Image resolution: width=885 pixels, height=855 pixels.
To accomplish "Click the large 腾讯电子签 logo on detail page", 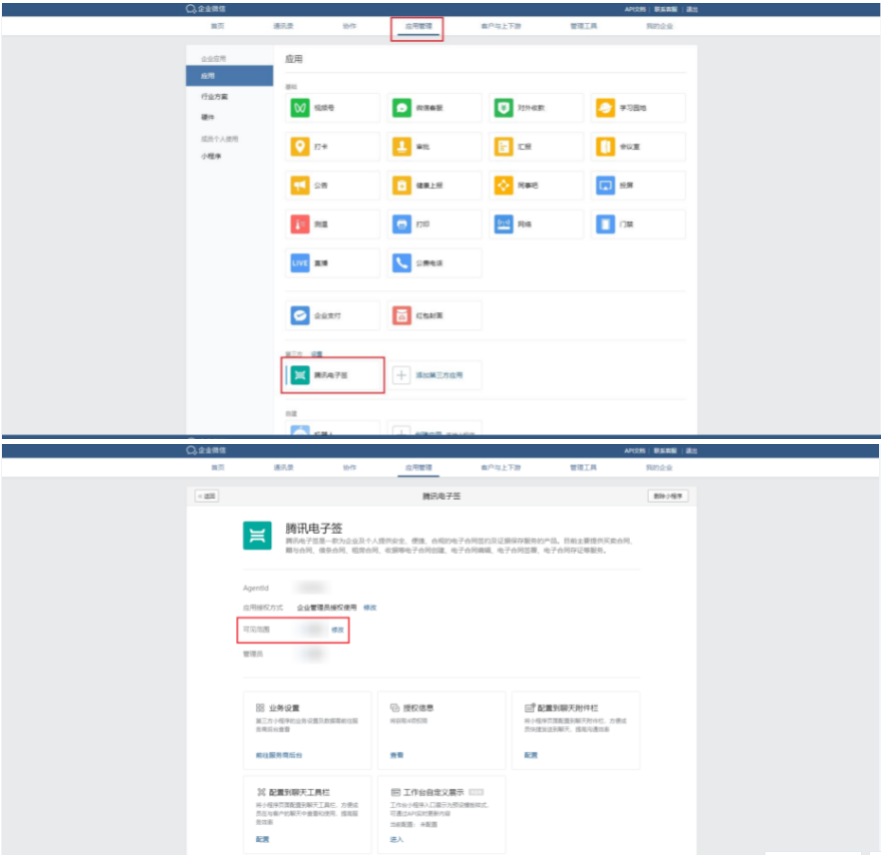I will click(257, 535).
